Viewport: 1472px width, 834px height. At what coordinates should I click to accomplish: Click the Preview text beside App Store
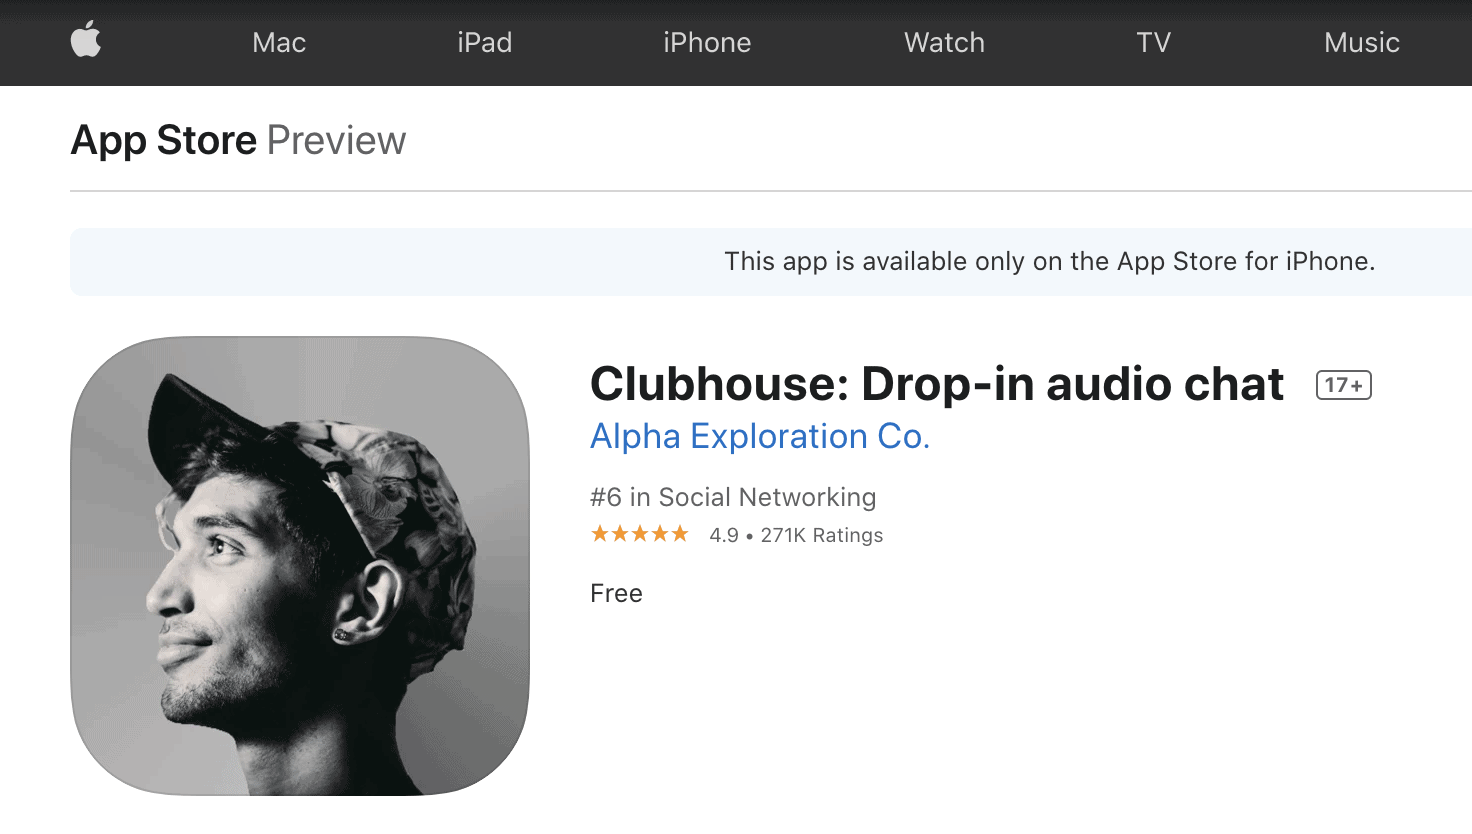336,140
